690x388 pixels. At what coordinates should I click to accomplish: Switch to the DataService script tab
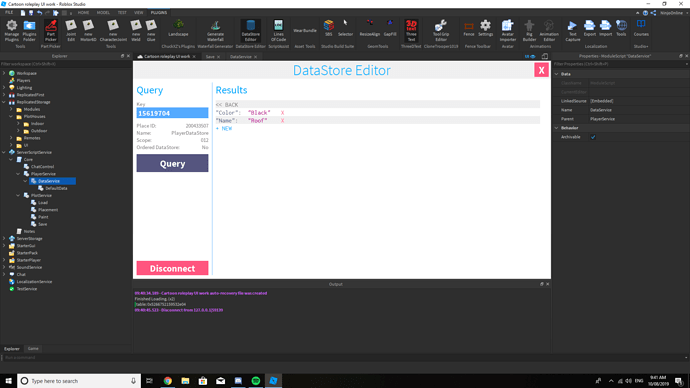(241, 57)
